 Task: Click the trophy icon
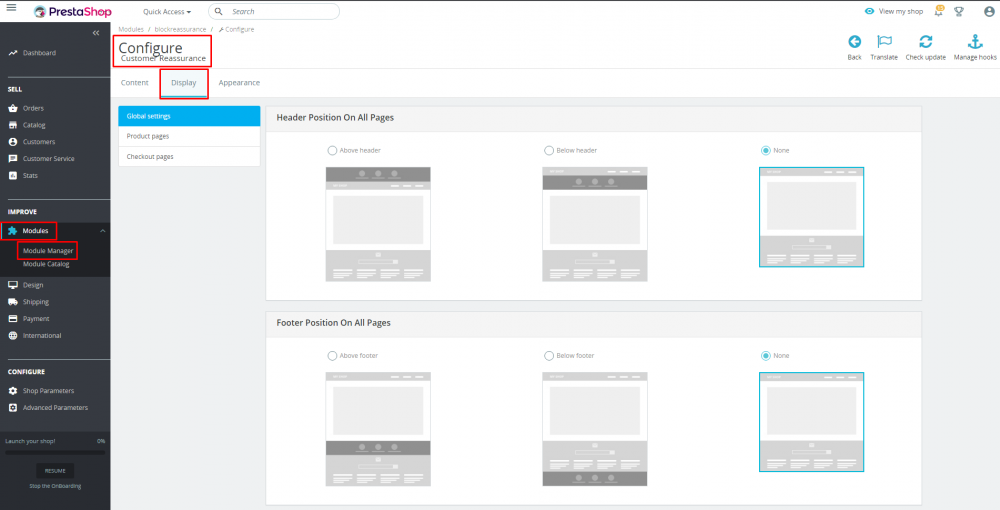959,11
